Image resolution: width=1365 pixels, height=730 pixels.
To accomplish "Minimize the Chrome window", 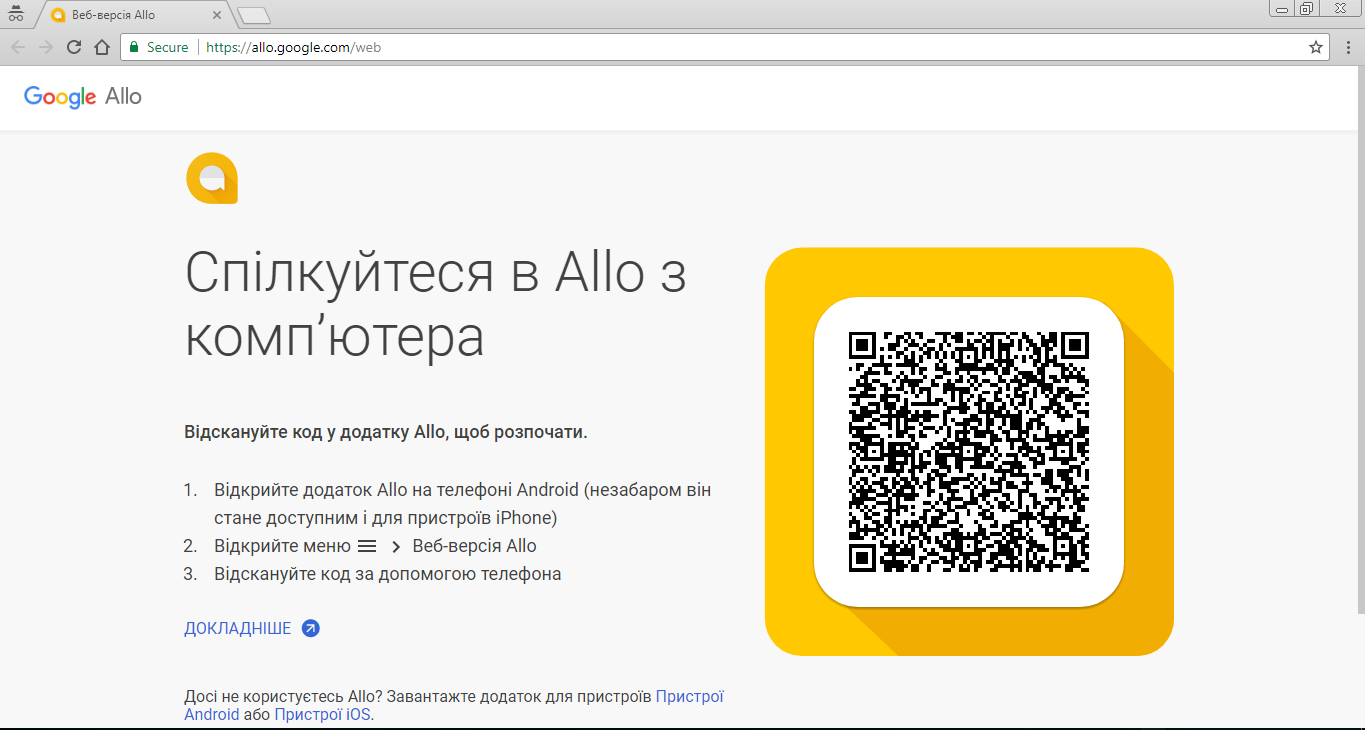I will point(1283,9).
